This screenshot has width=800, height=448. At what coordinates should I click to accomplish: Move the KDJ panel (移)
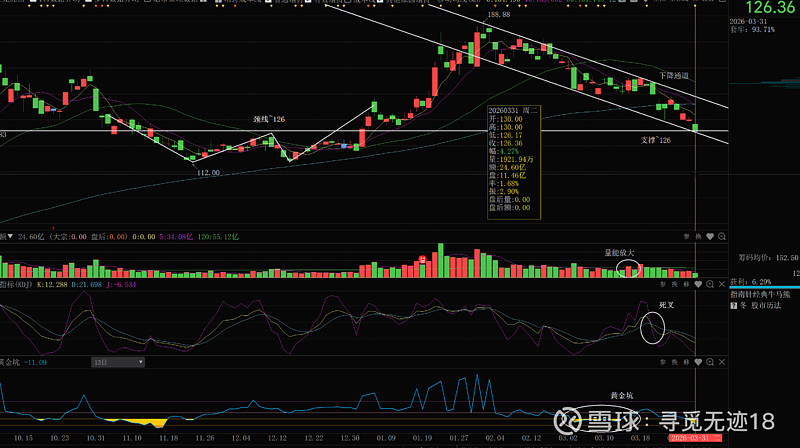coord(686,284)
